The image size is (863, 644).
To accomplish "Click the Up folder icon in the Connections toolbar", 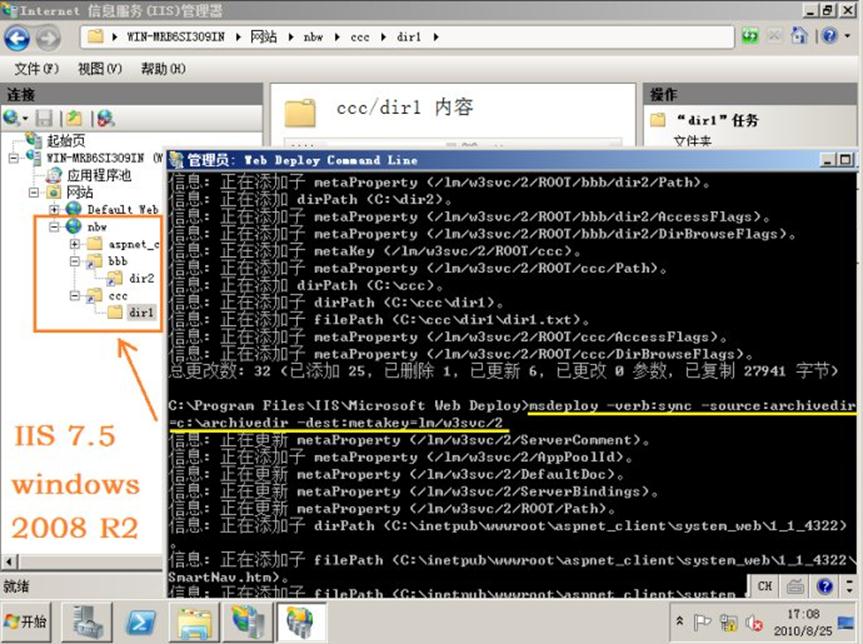I will (74, 118).
